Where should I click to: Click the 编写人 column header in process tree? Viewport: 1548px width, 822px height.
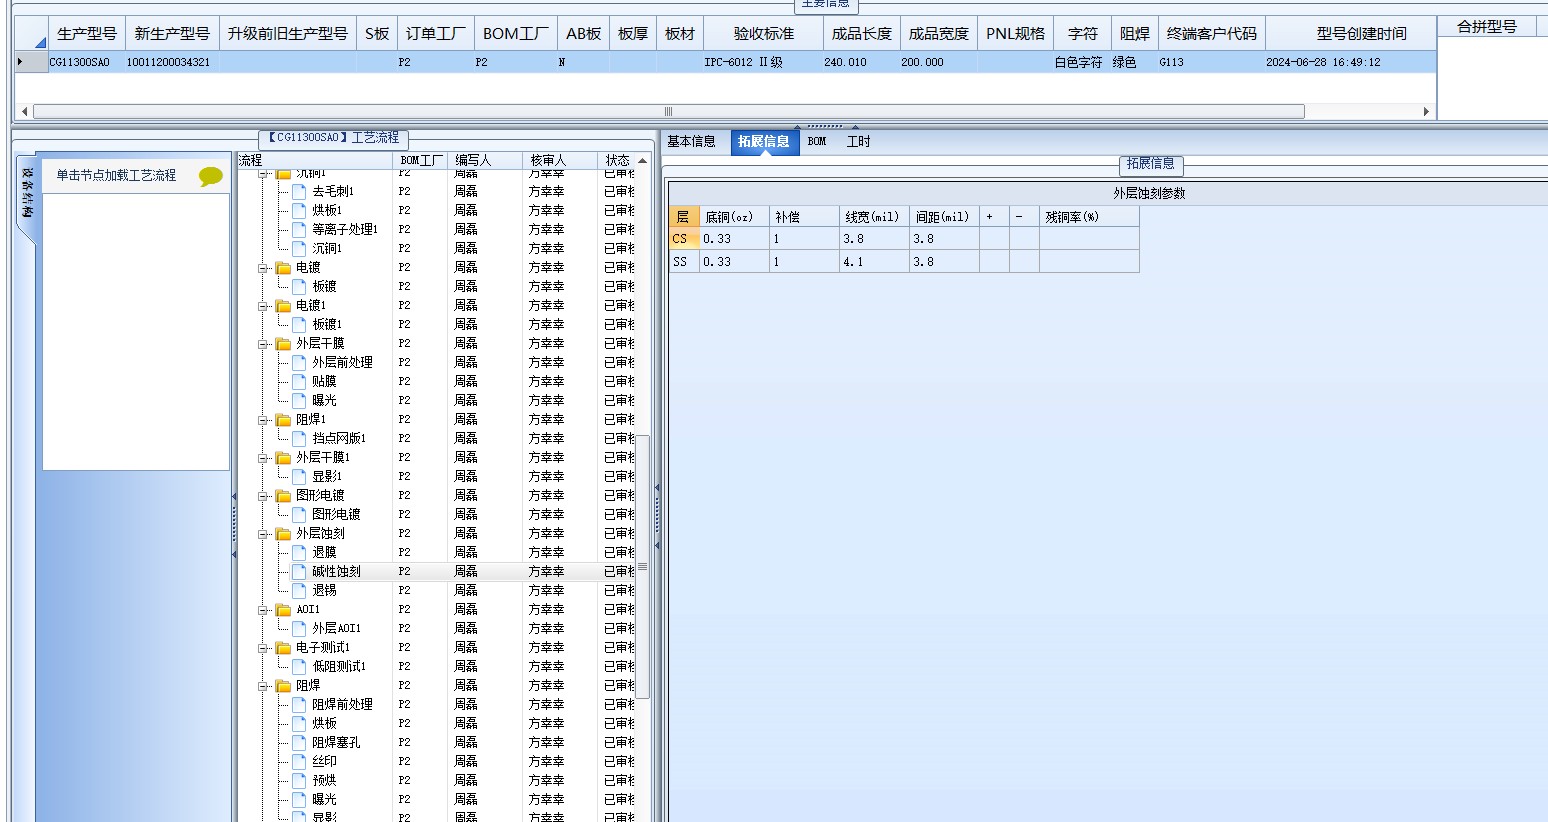pos(485,160)
